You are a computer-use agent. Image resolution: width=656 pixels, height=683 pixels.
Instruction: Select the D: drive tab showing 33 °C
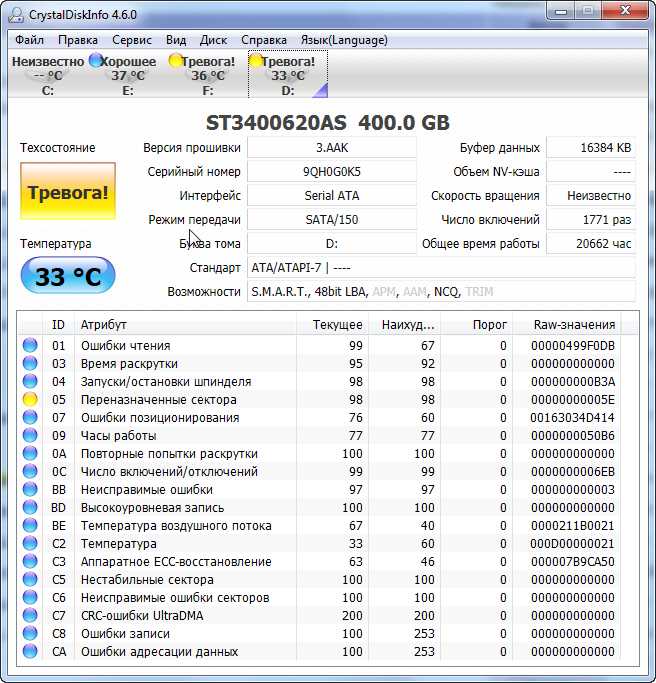(287, 76)
